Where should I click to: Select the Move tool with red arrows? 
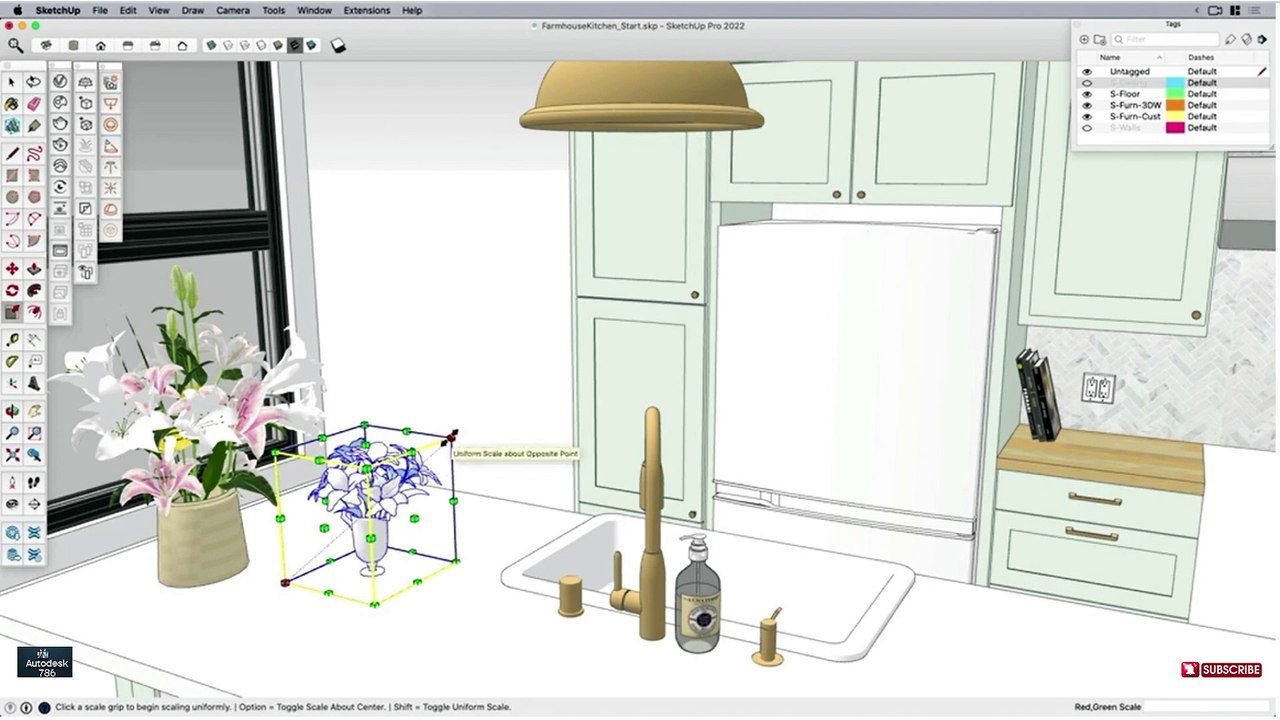[x=12, y=269]
